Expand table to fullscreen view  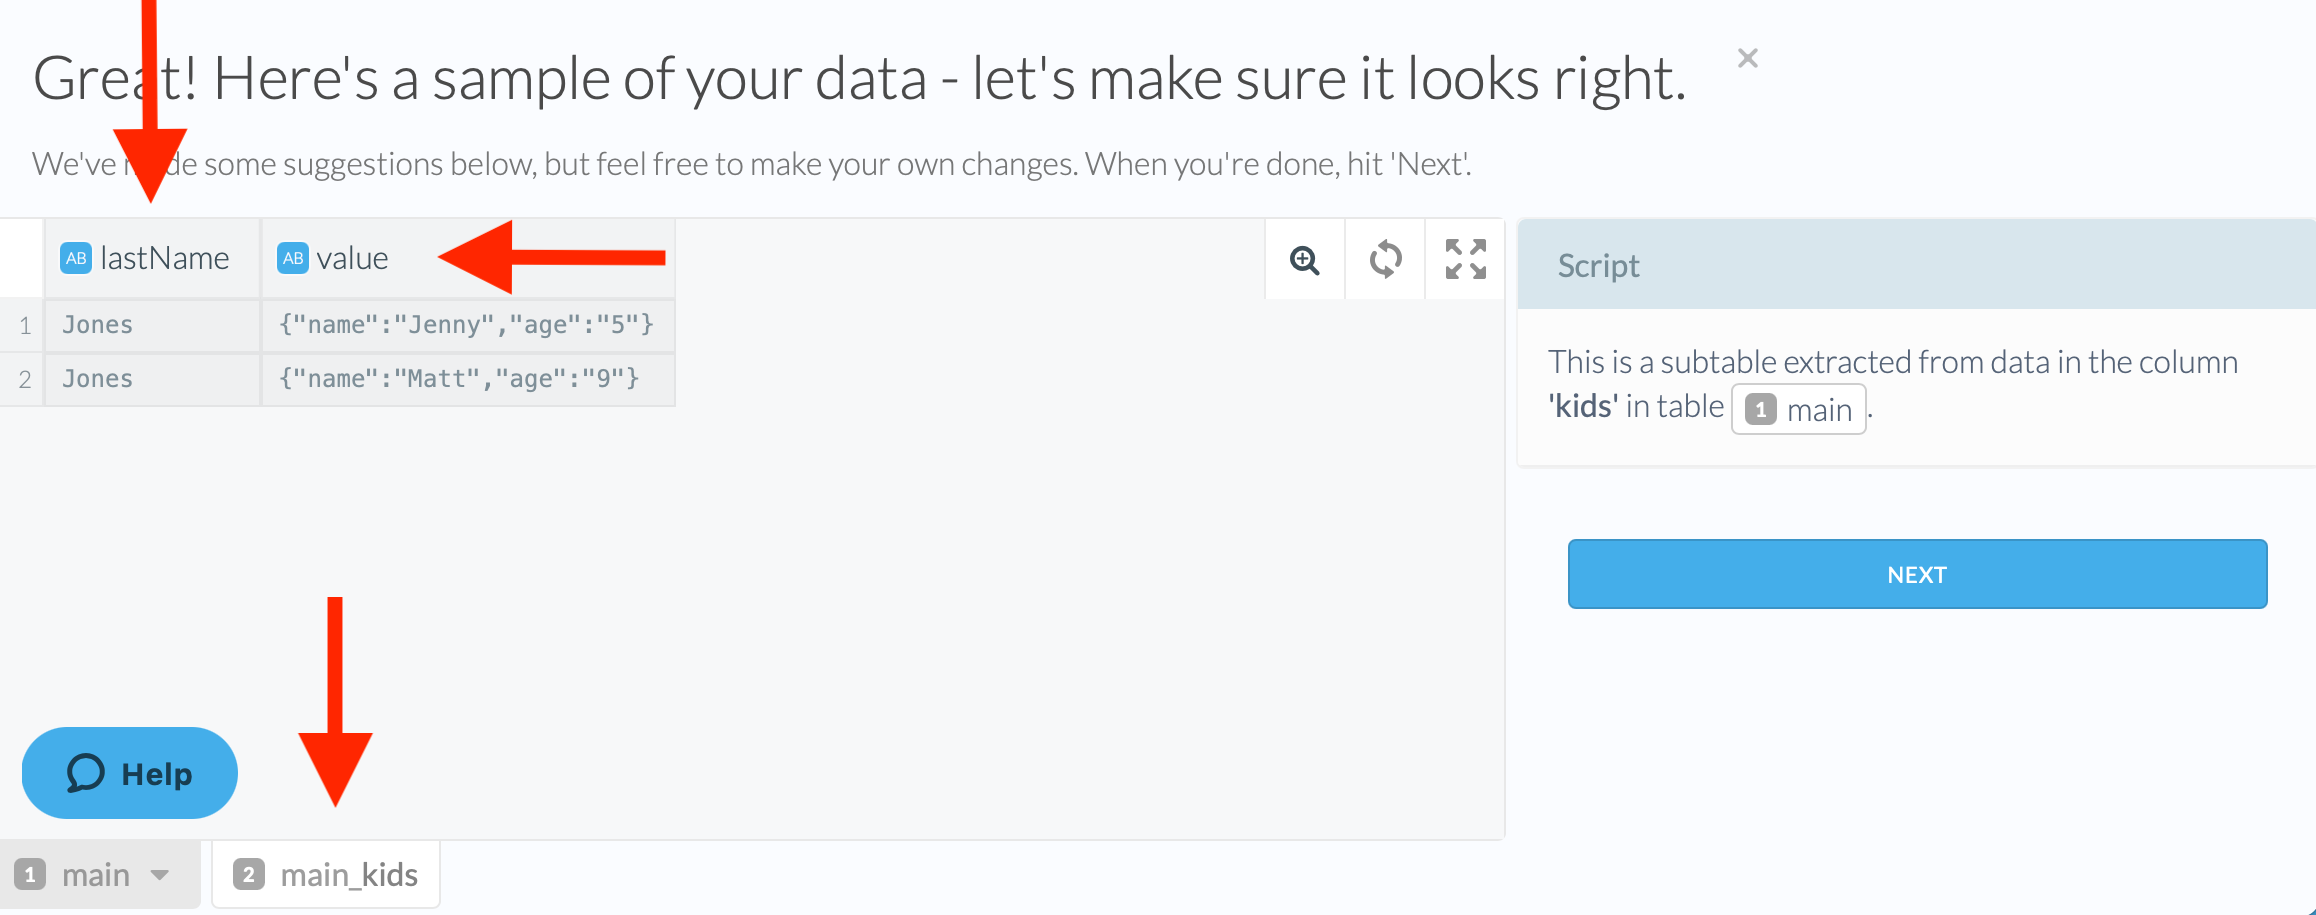click(x=1465, y=260)
